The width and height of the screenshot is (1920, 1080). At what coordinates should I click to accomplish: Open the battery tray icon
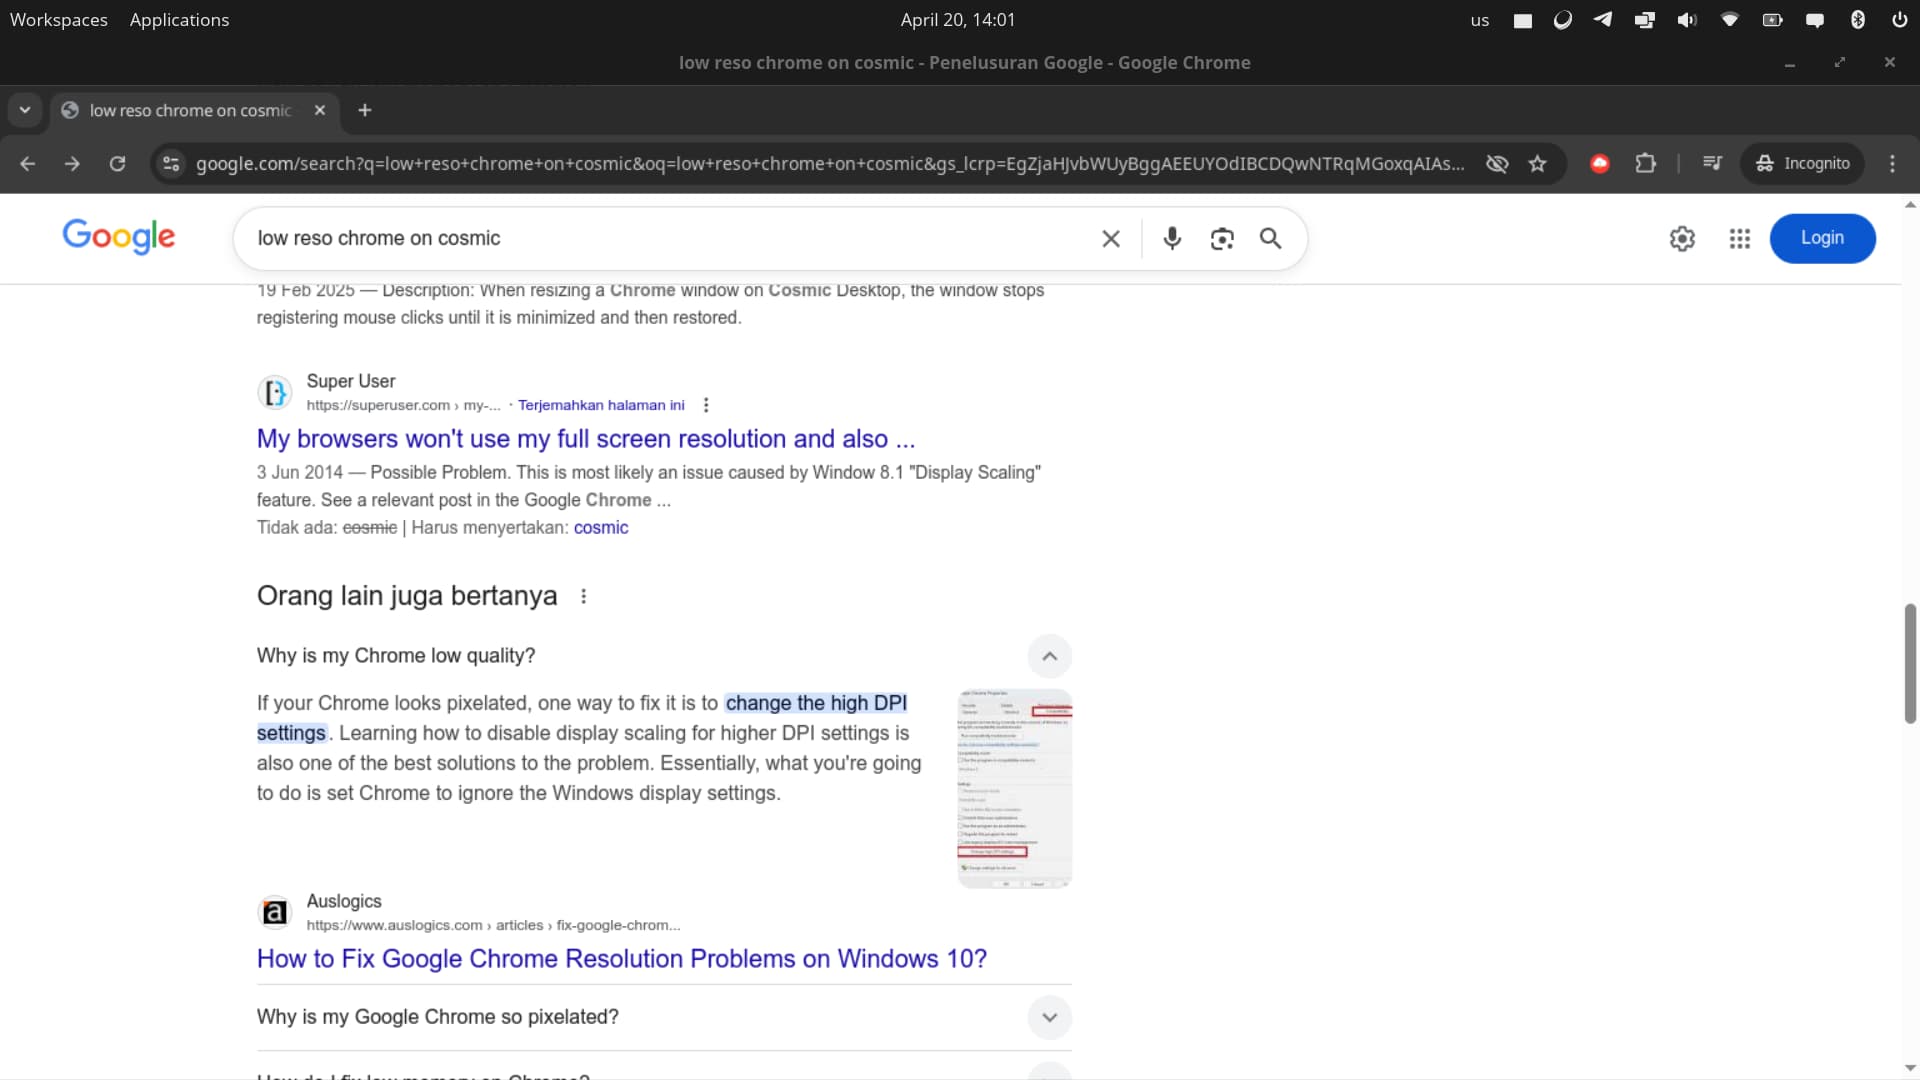coord(1772,20)
